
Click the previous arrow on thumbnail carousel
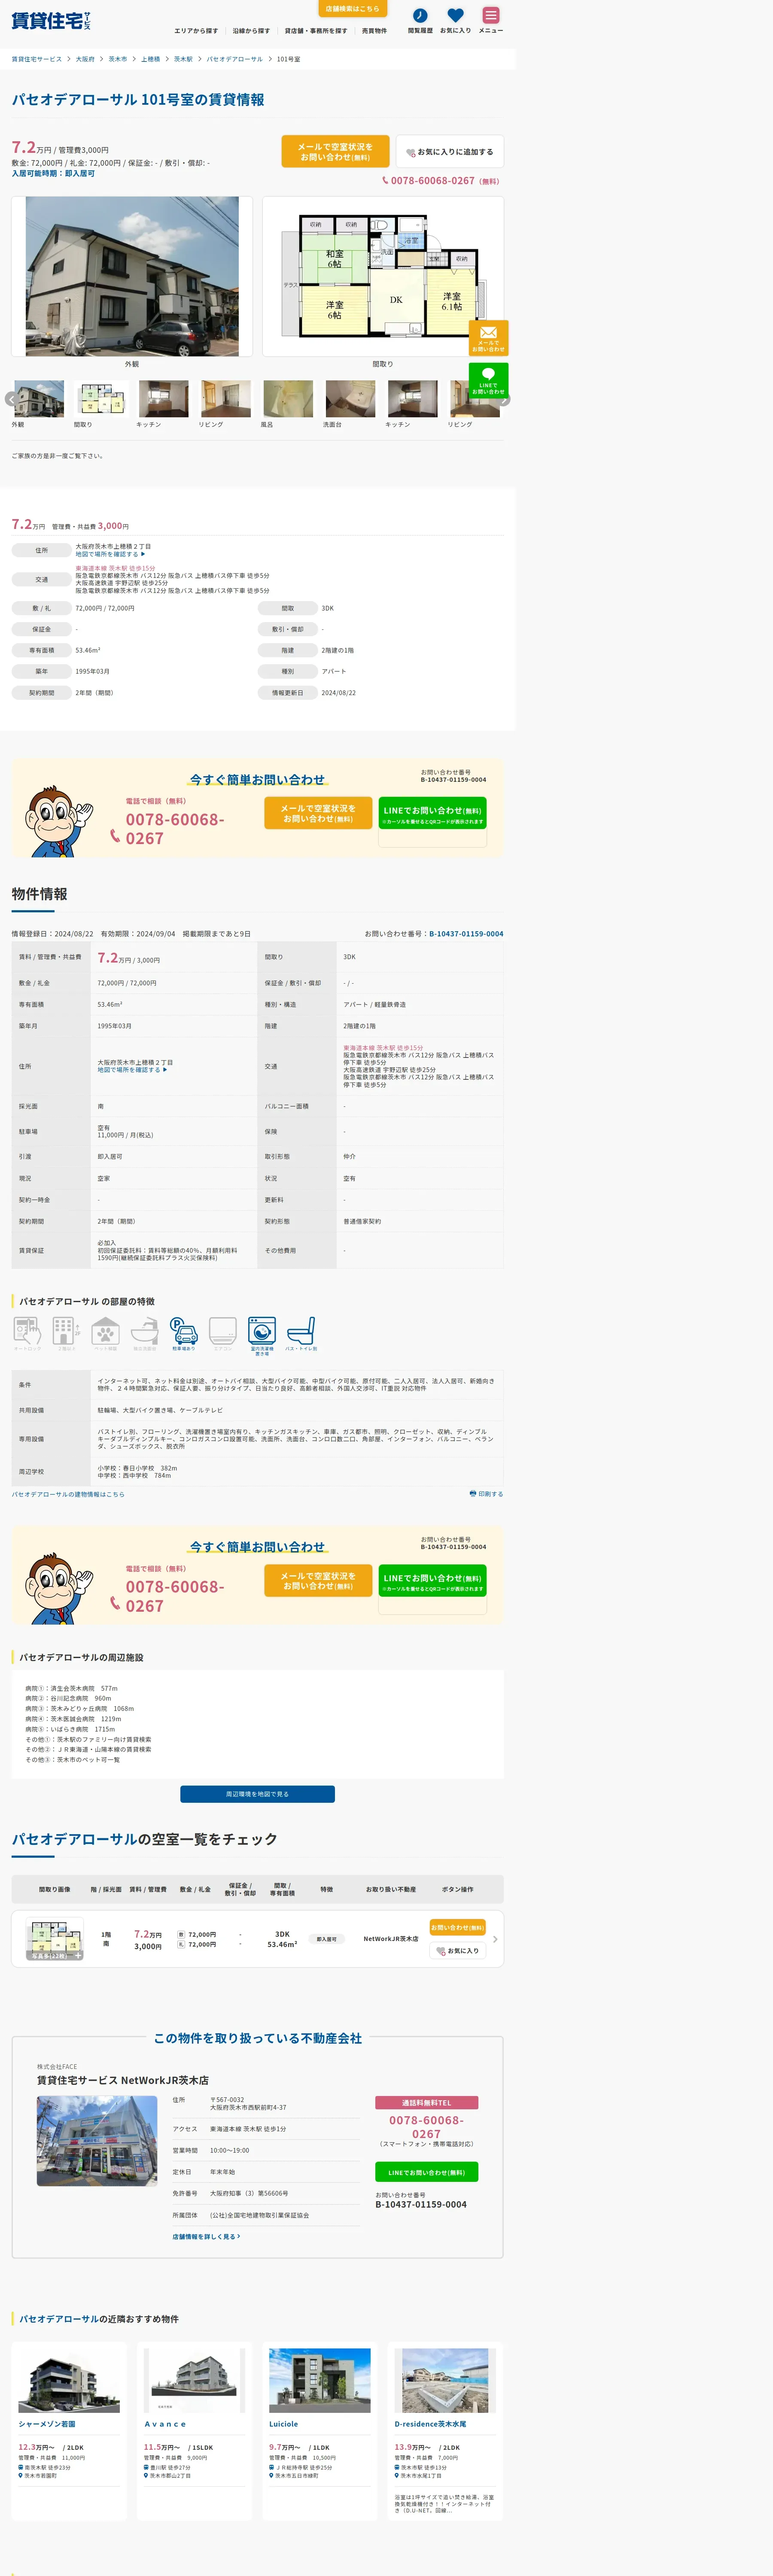[11, 399]
